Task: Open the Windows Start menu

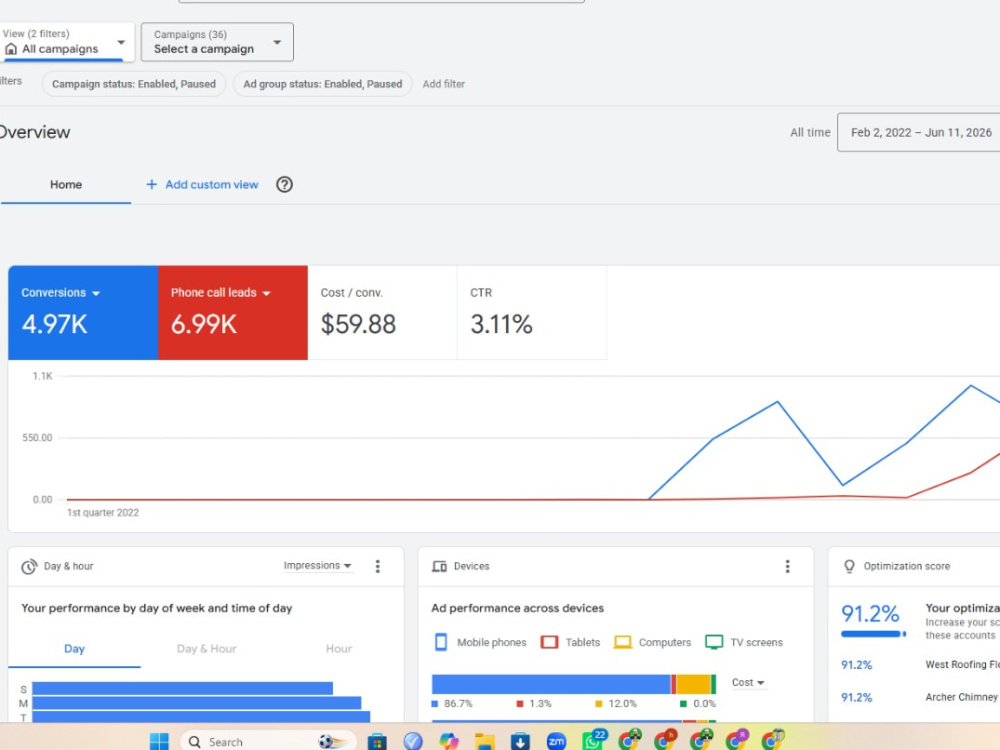Action: tap(159, 742)
